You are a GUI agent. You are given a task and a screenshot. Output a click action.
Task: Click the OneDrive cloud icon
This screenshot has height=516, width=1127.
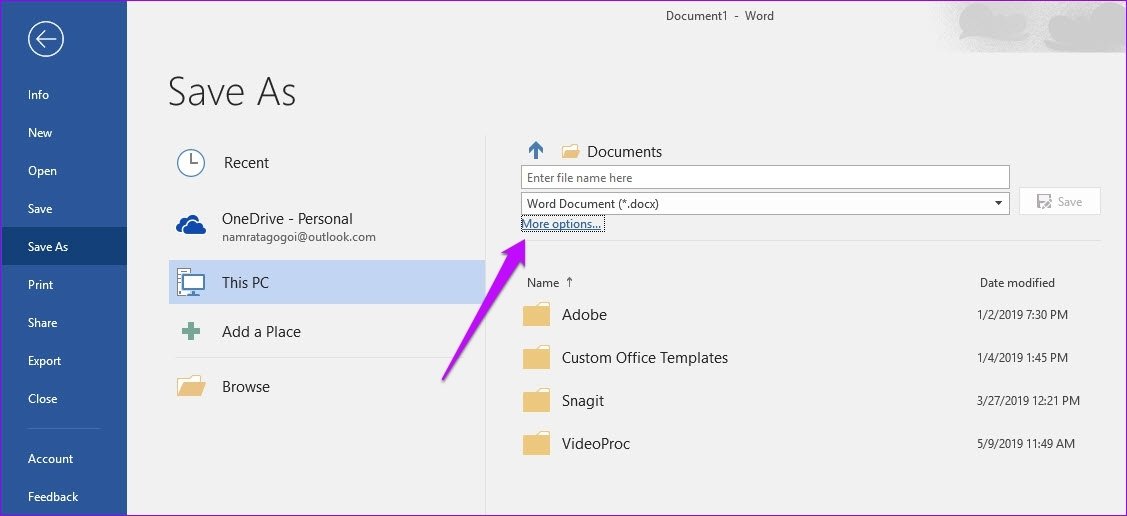coord(191,226)
